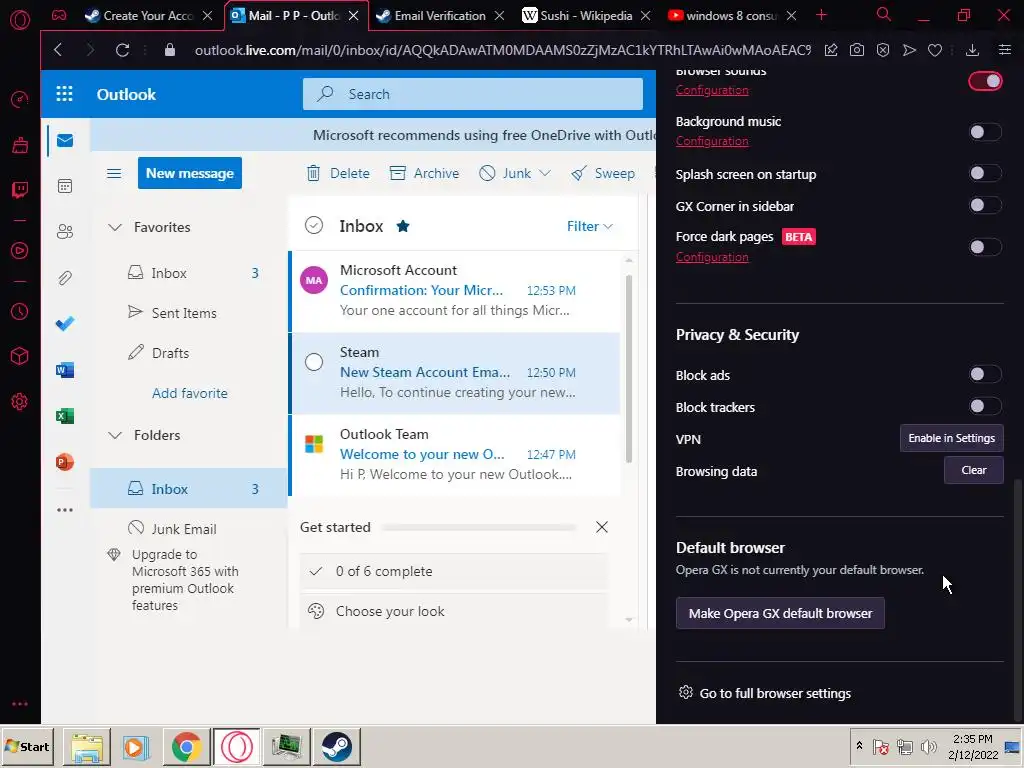This screenshot has height=768, width=1024.
Task: Open the Outlook app launcher grid
Action: coord(64,94)
